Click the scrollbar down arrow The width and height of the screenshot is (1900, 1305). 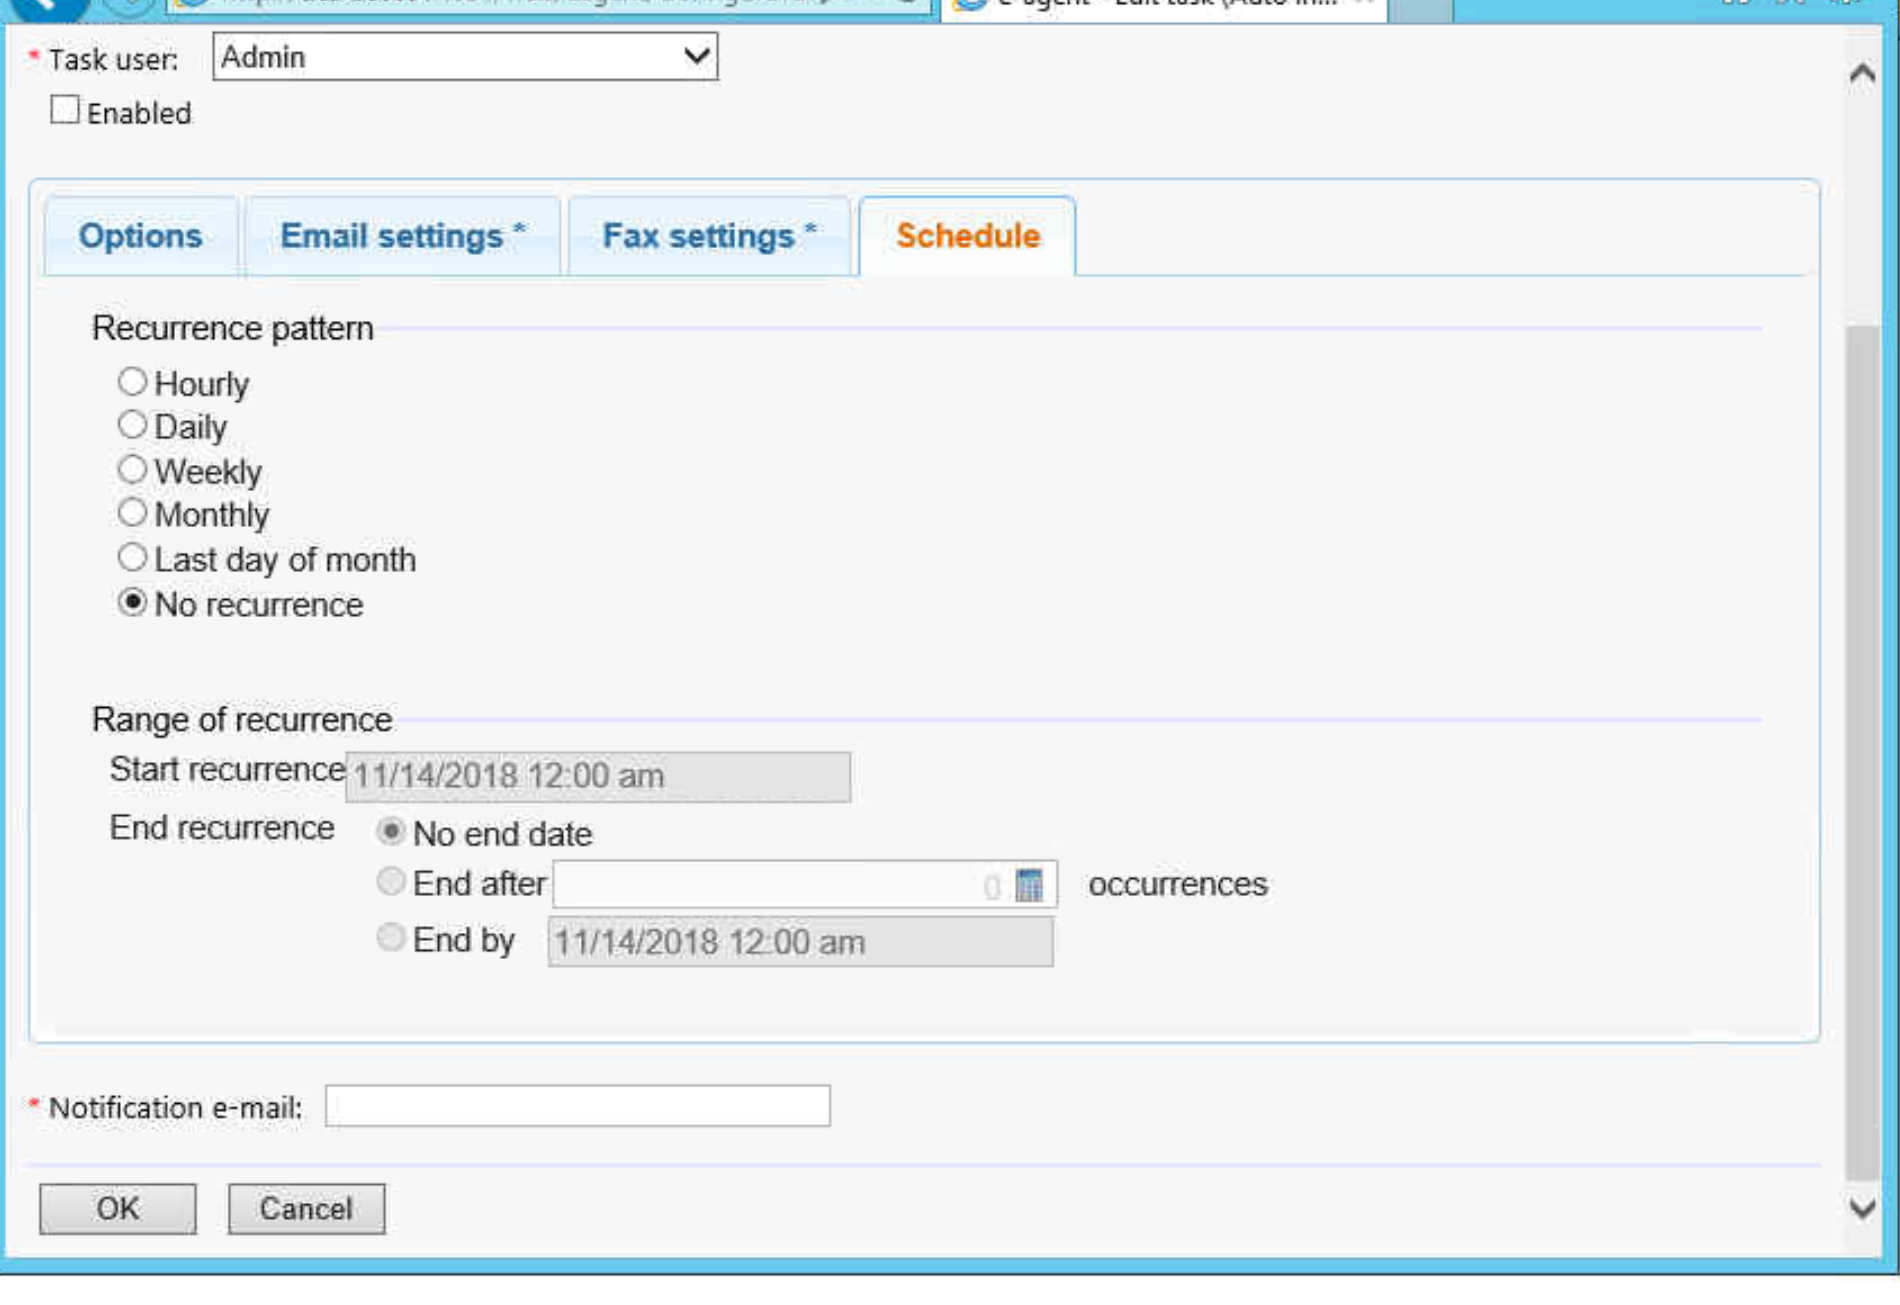click(x=1862, y=1208)
